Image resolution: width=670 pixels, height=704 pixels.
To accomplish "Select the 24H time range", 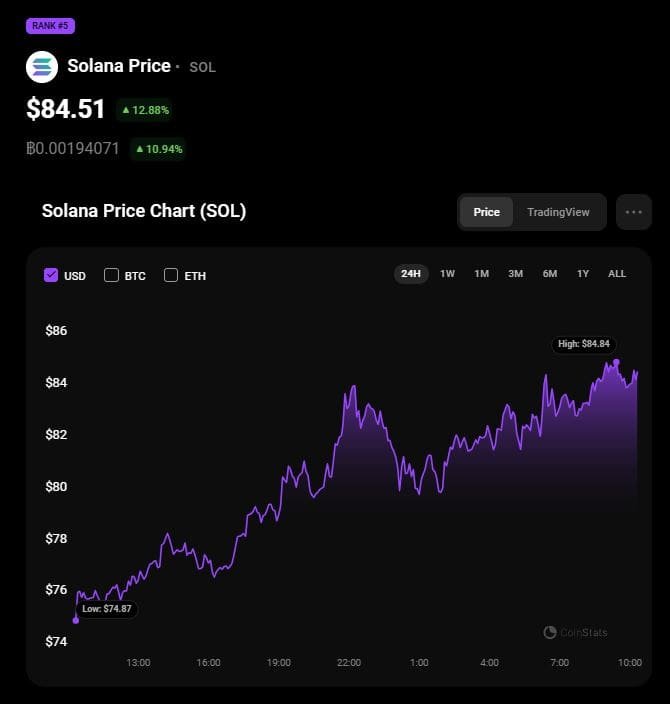I will pyautogui.click(x=411, y=273).
